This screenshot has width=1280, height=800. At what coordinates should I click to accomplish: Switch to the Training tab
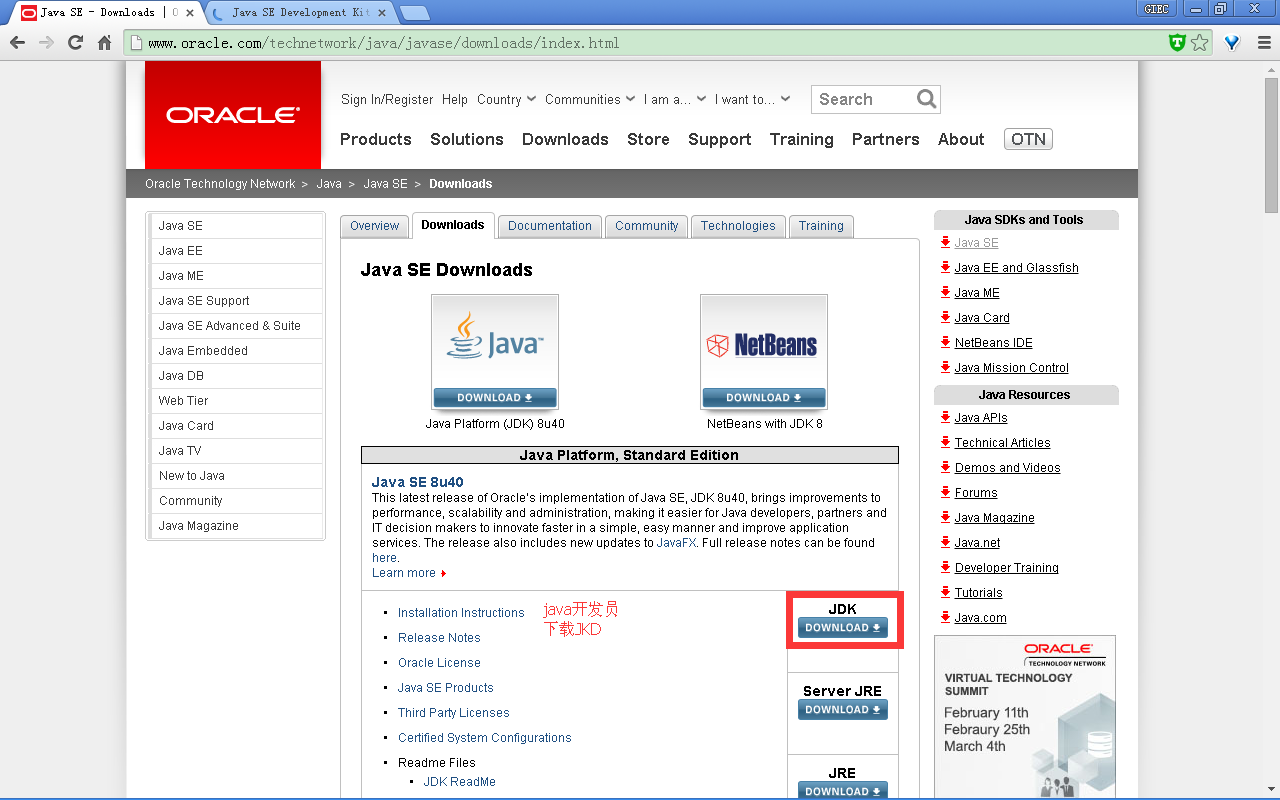821,226
